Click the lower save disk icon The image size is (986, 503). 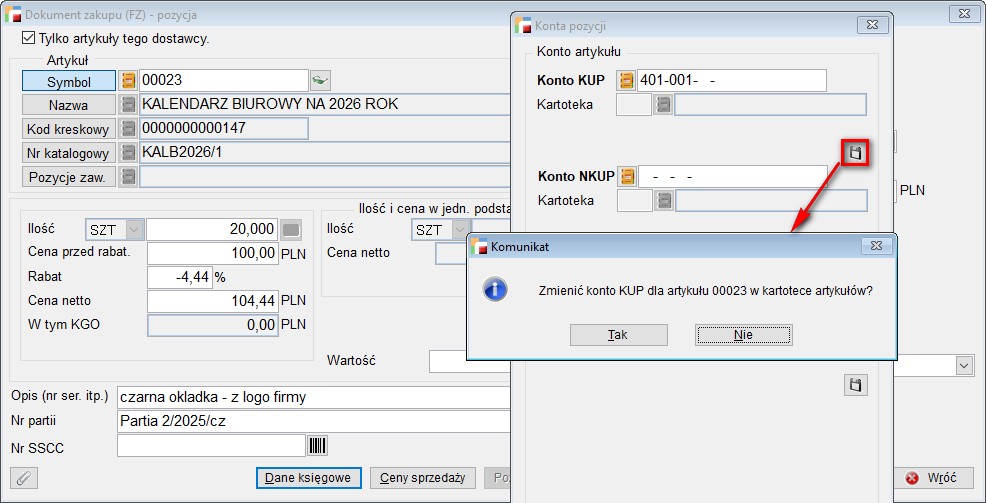pyautogui.click(x=855, y=385)
